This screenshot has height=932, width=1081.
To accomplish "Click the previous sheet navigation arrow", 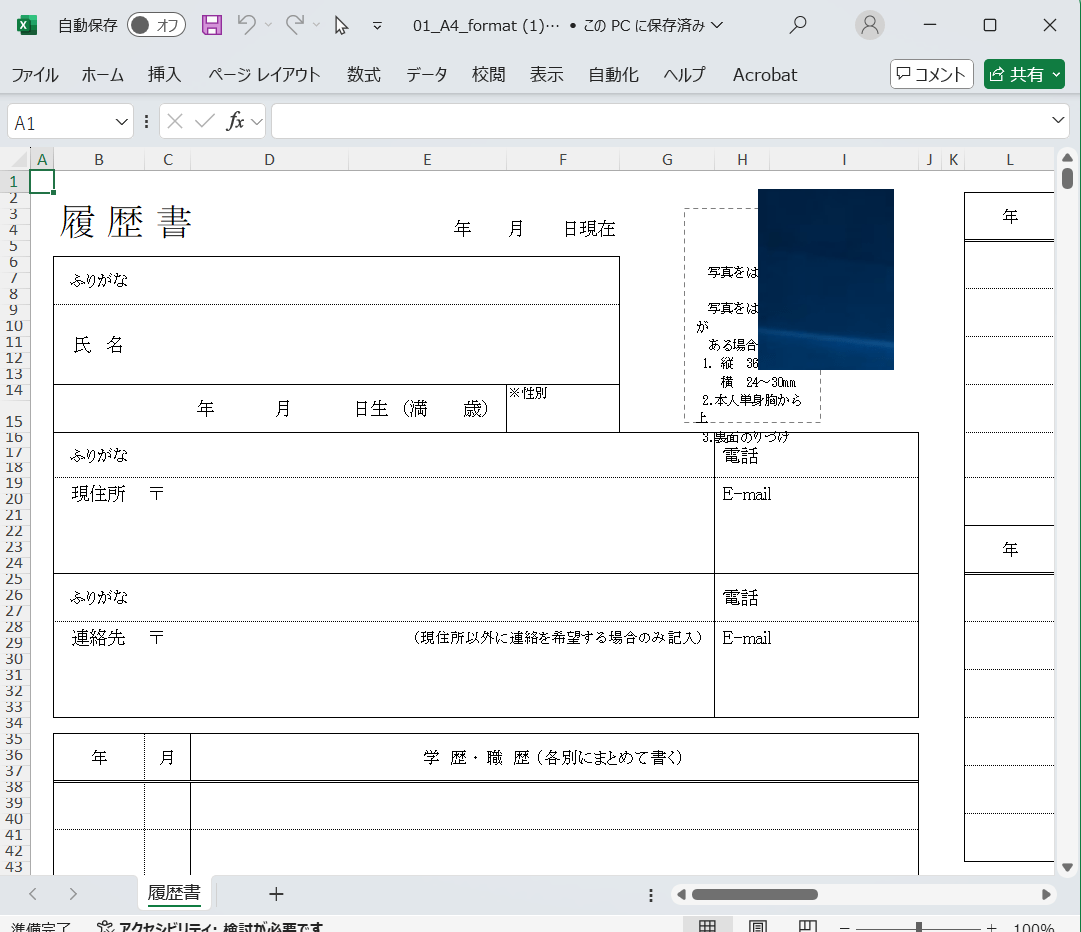I will pyautogui.click(x=32, y=894).
